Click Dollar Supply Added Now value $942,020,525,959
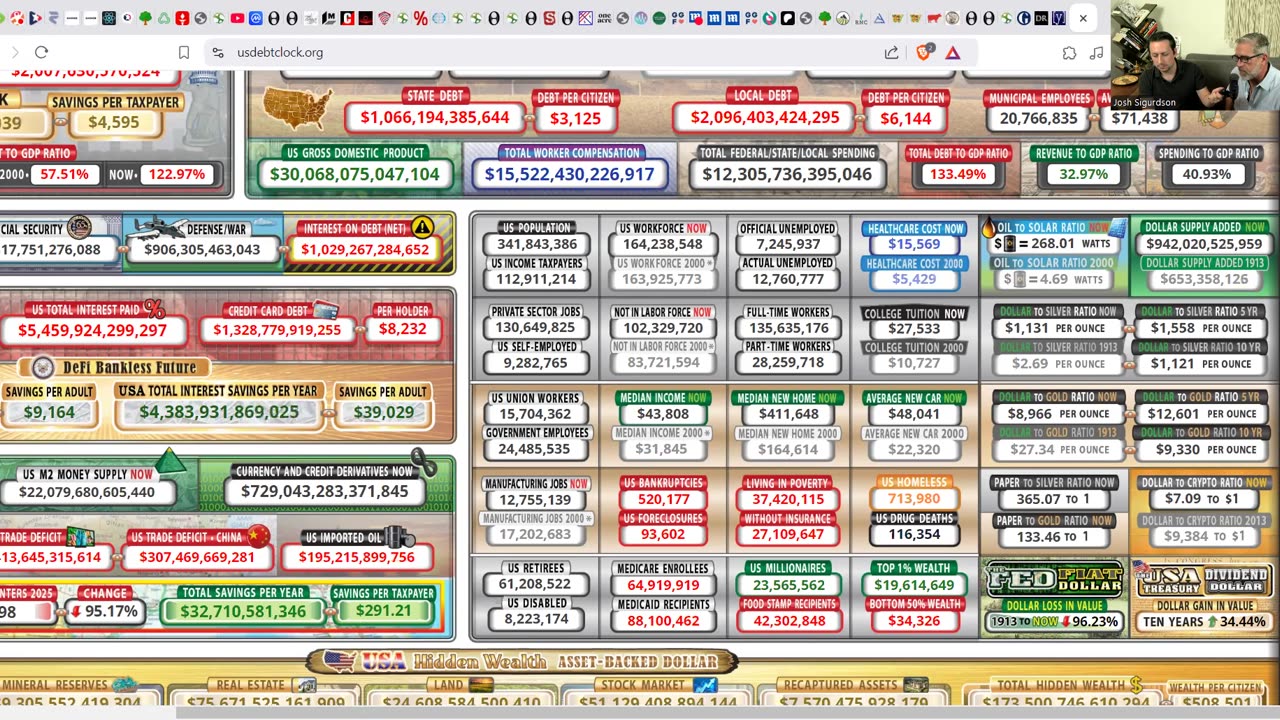The height and width of the screenshot is (720, 1280). click(1204, 244)
